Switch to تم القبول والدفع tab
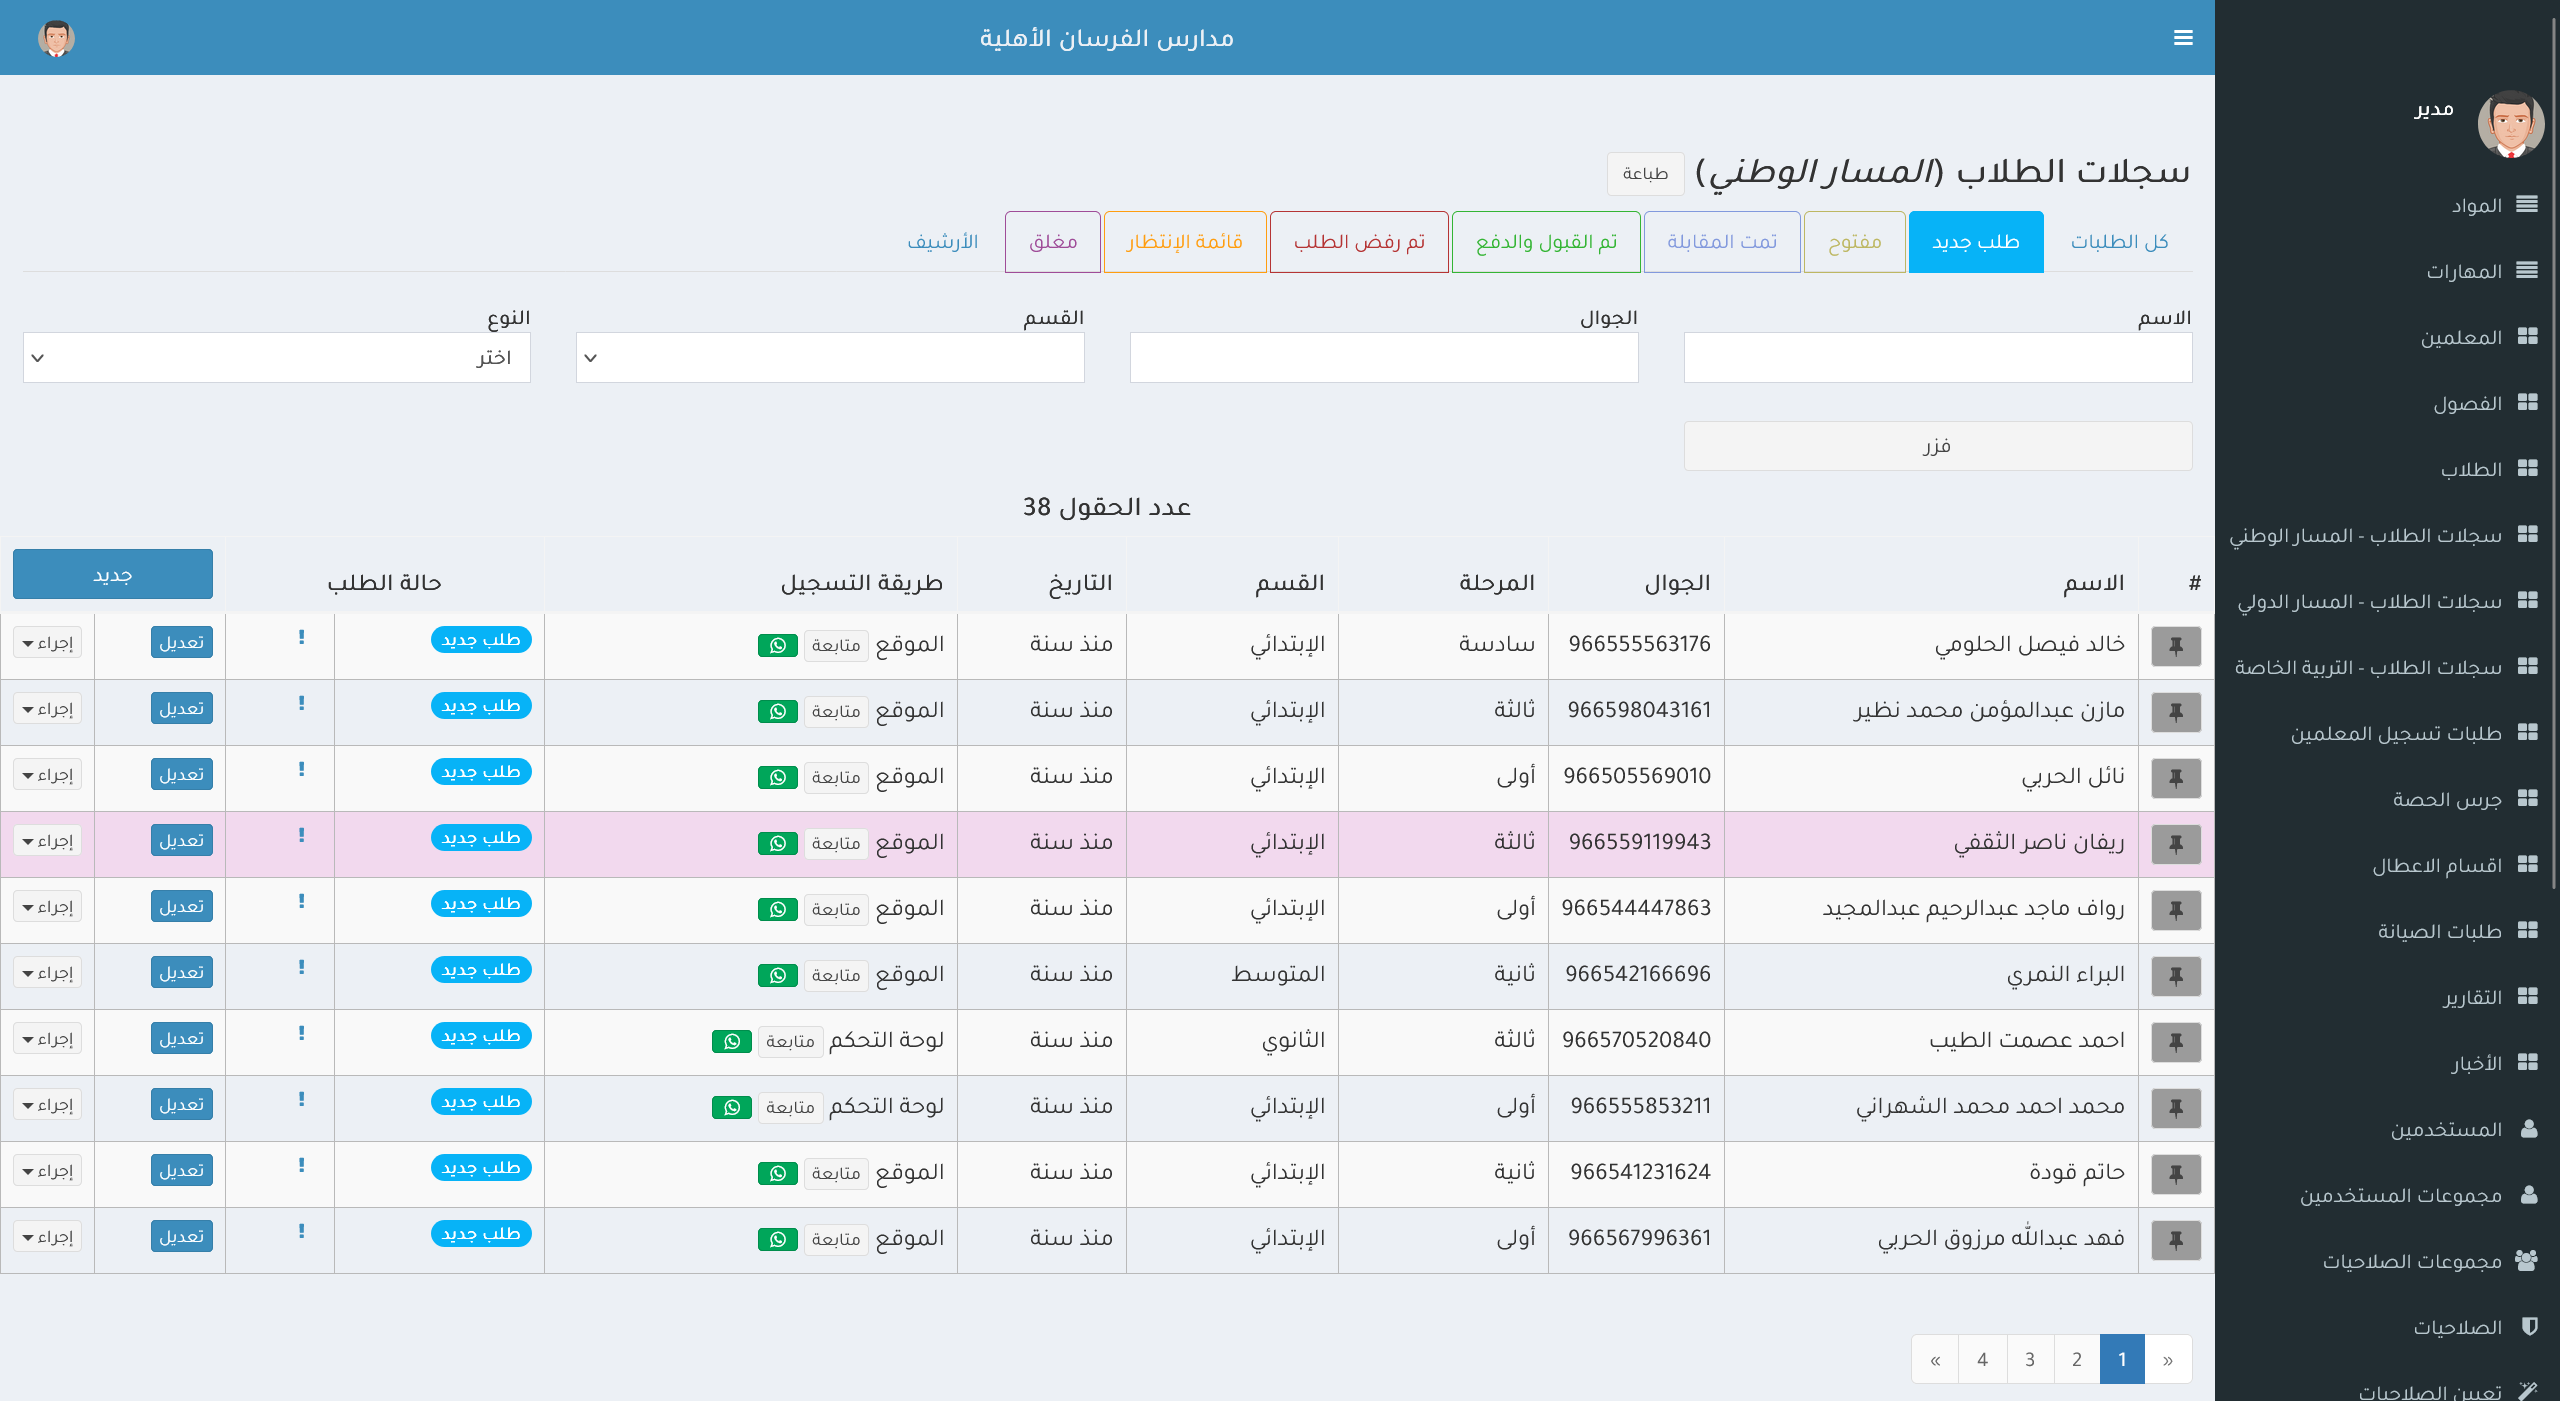This screenshot has height=1401, width=2560. point(1546,241)
